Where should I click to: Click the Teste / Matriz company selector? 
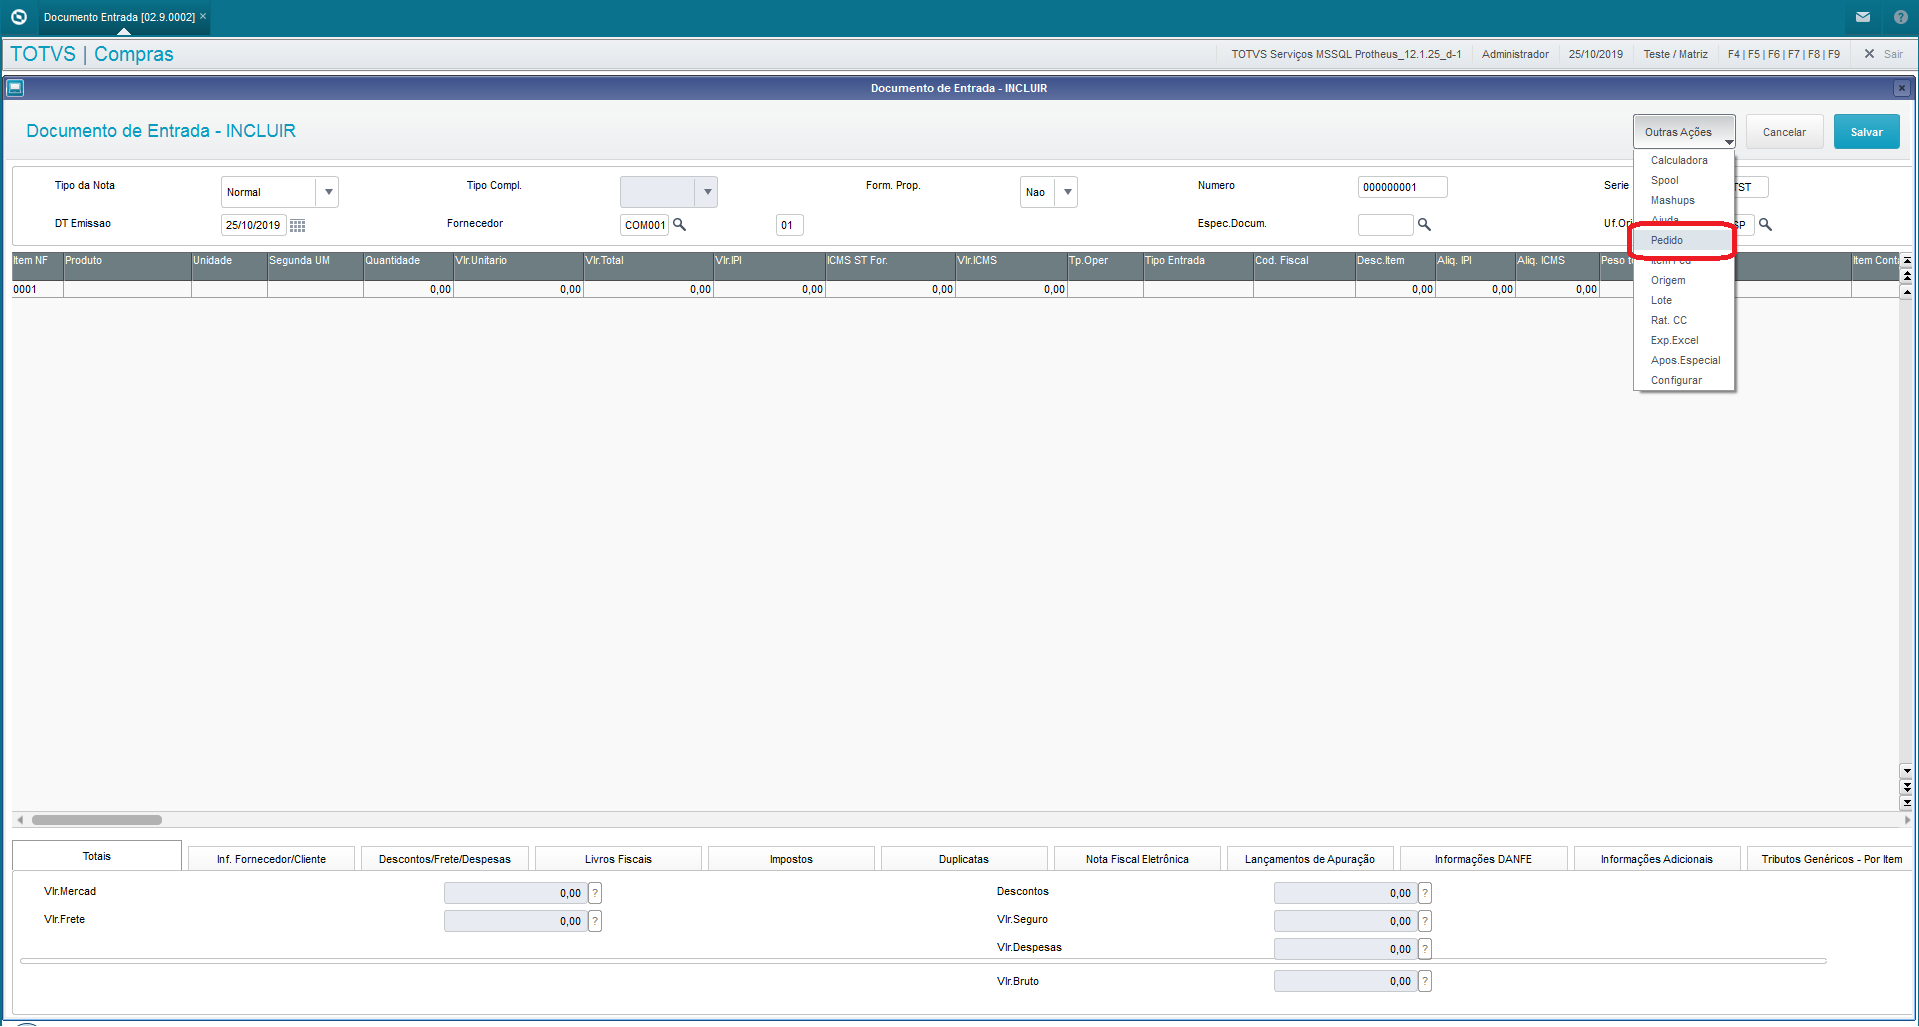pos(1675,54)
